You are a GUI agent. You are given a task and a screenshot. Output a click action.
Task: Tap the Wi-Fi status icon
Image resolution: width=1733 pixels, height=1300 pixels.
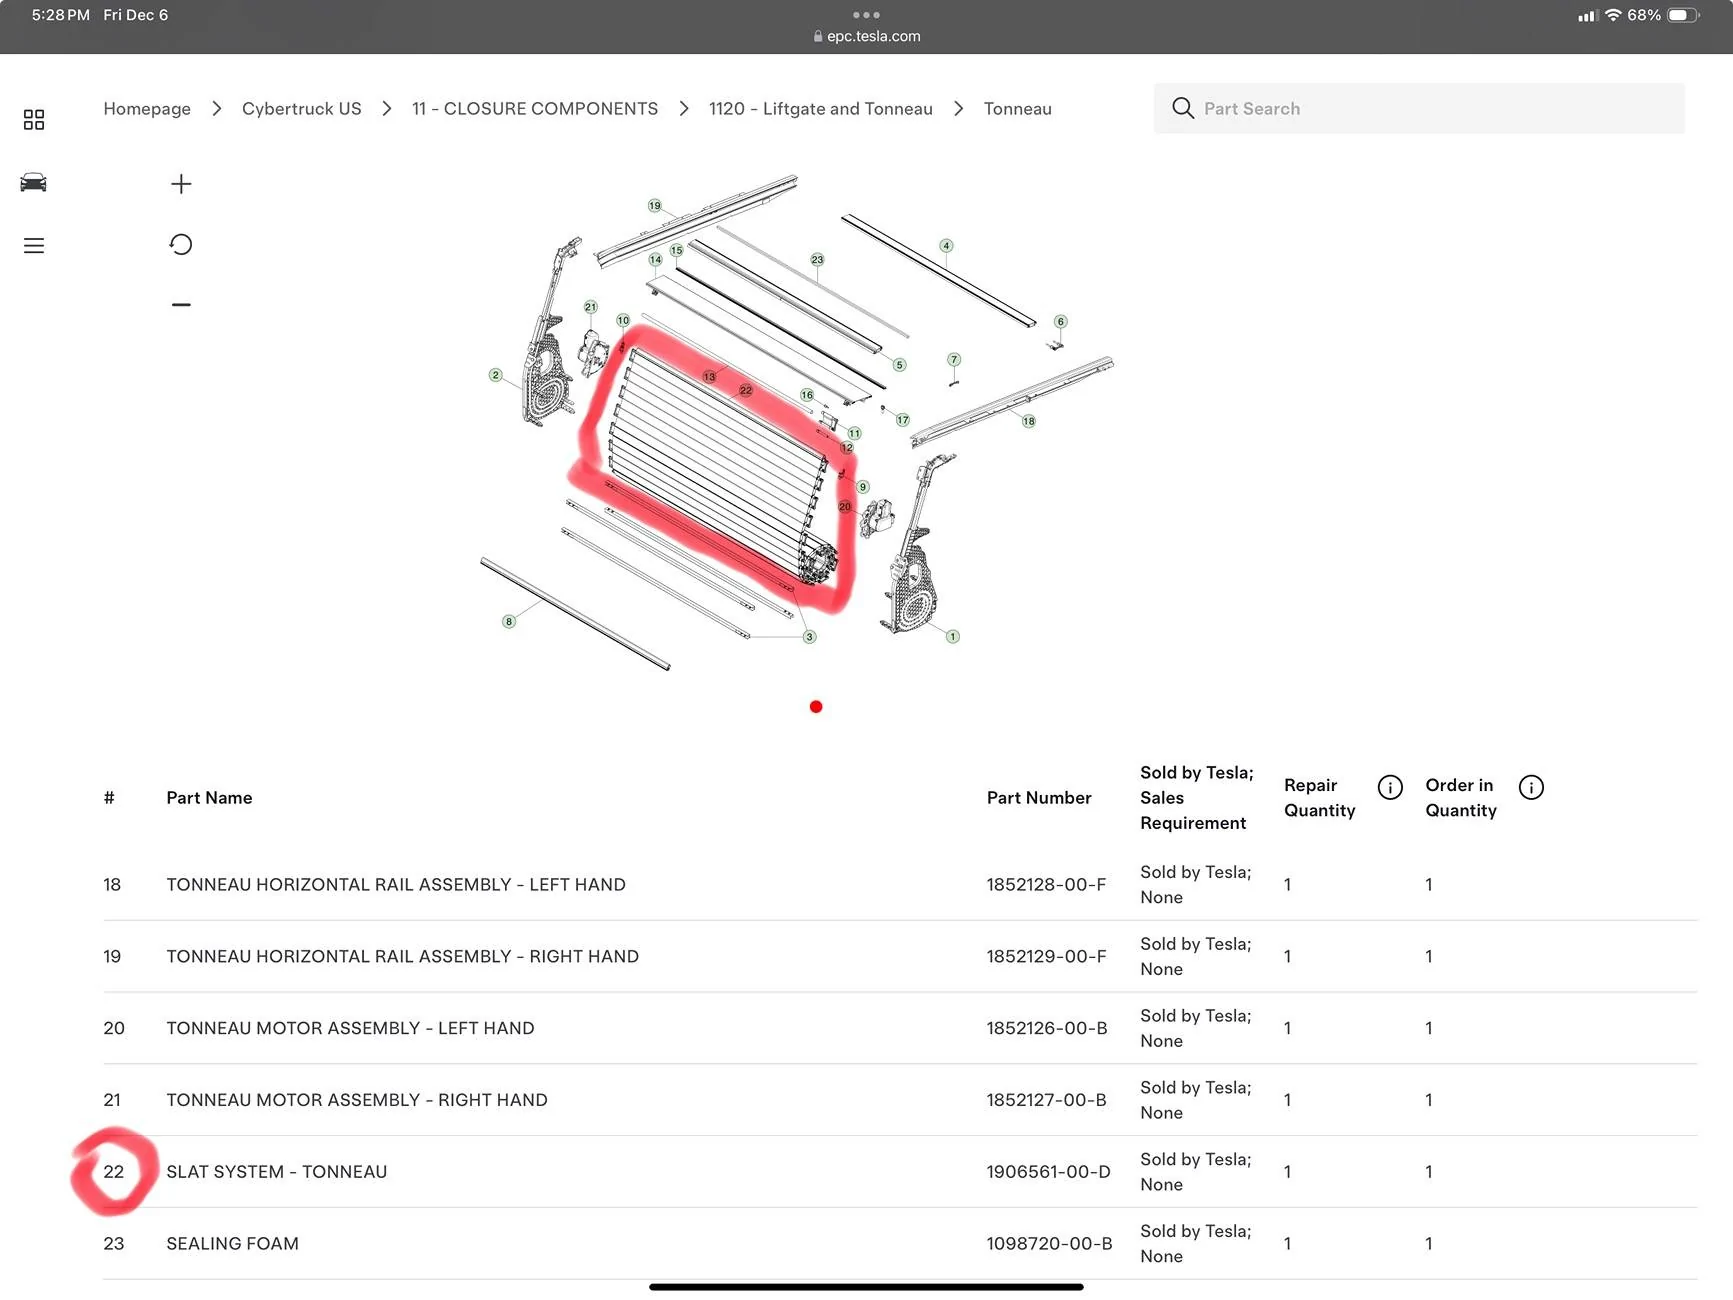(1613, 15)
